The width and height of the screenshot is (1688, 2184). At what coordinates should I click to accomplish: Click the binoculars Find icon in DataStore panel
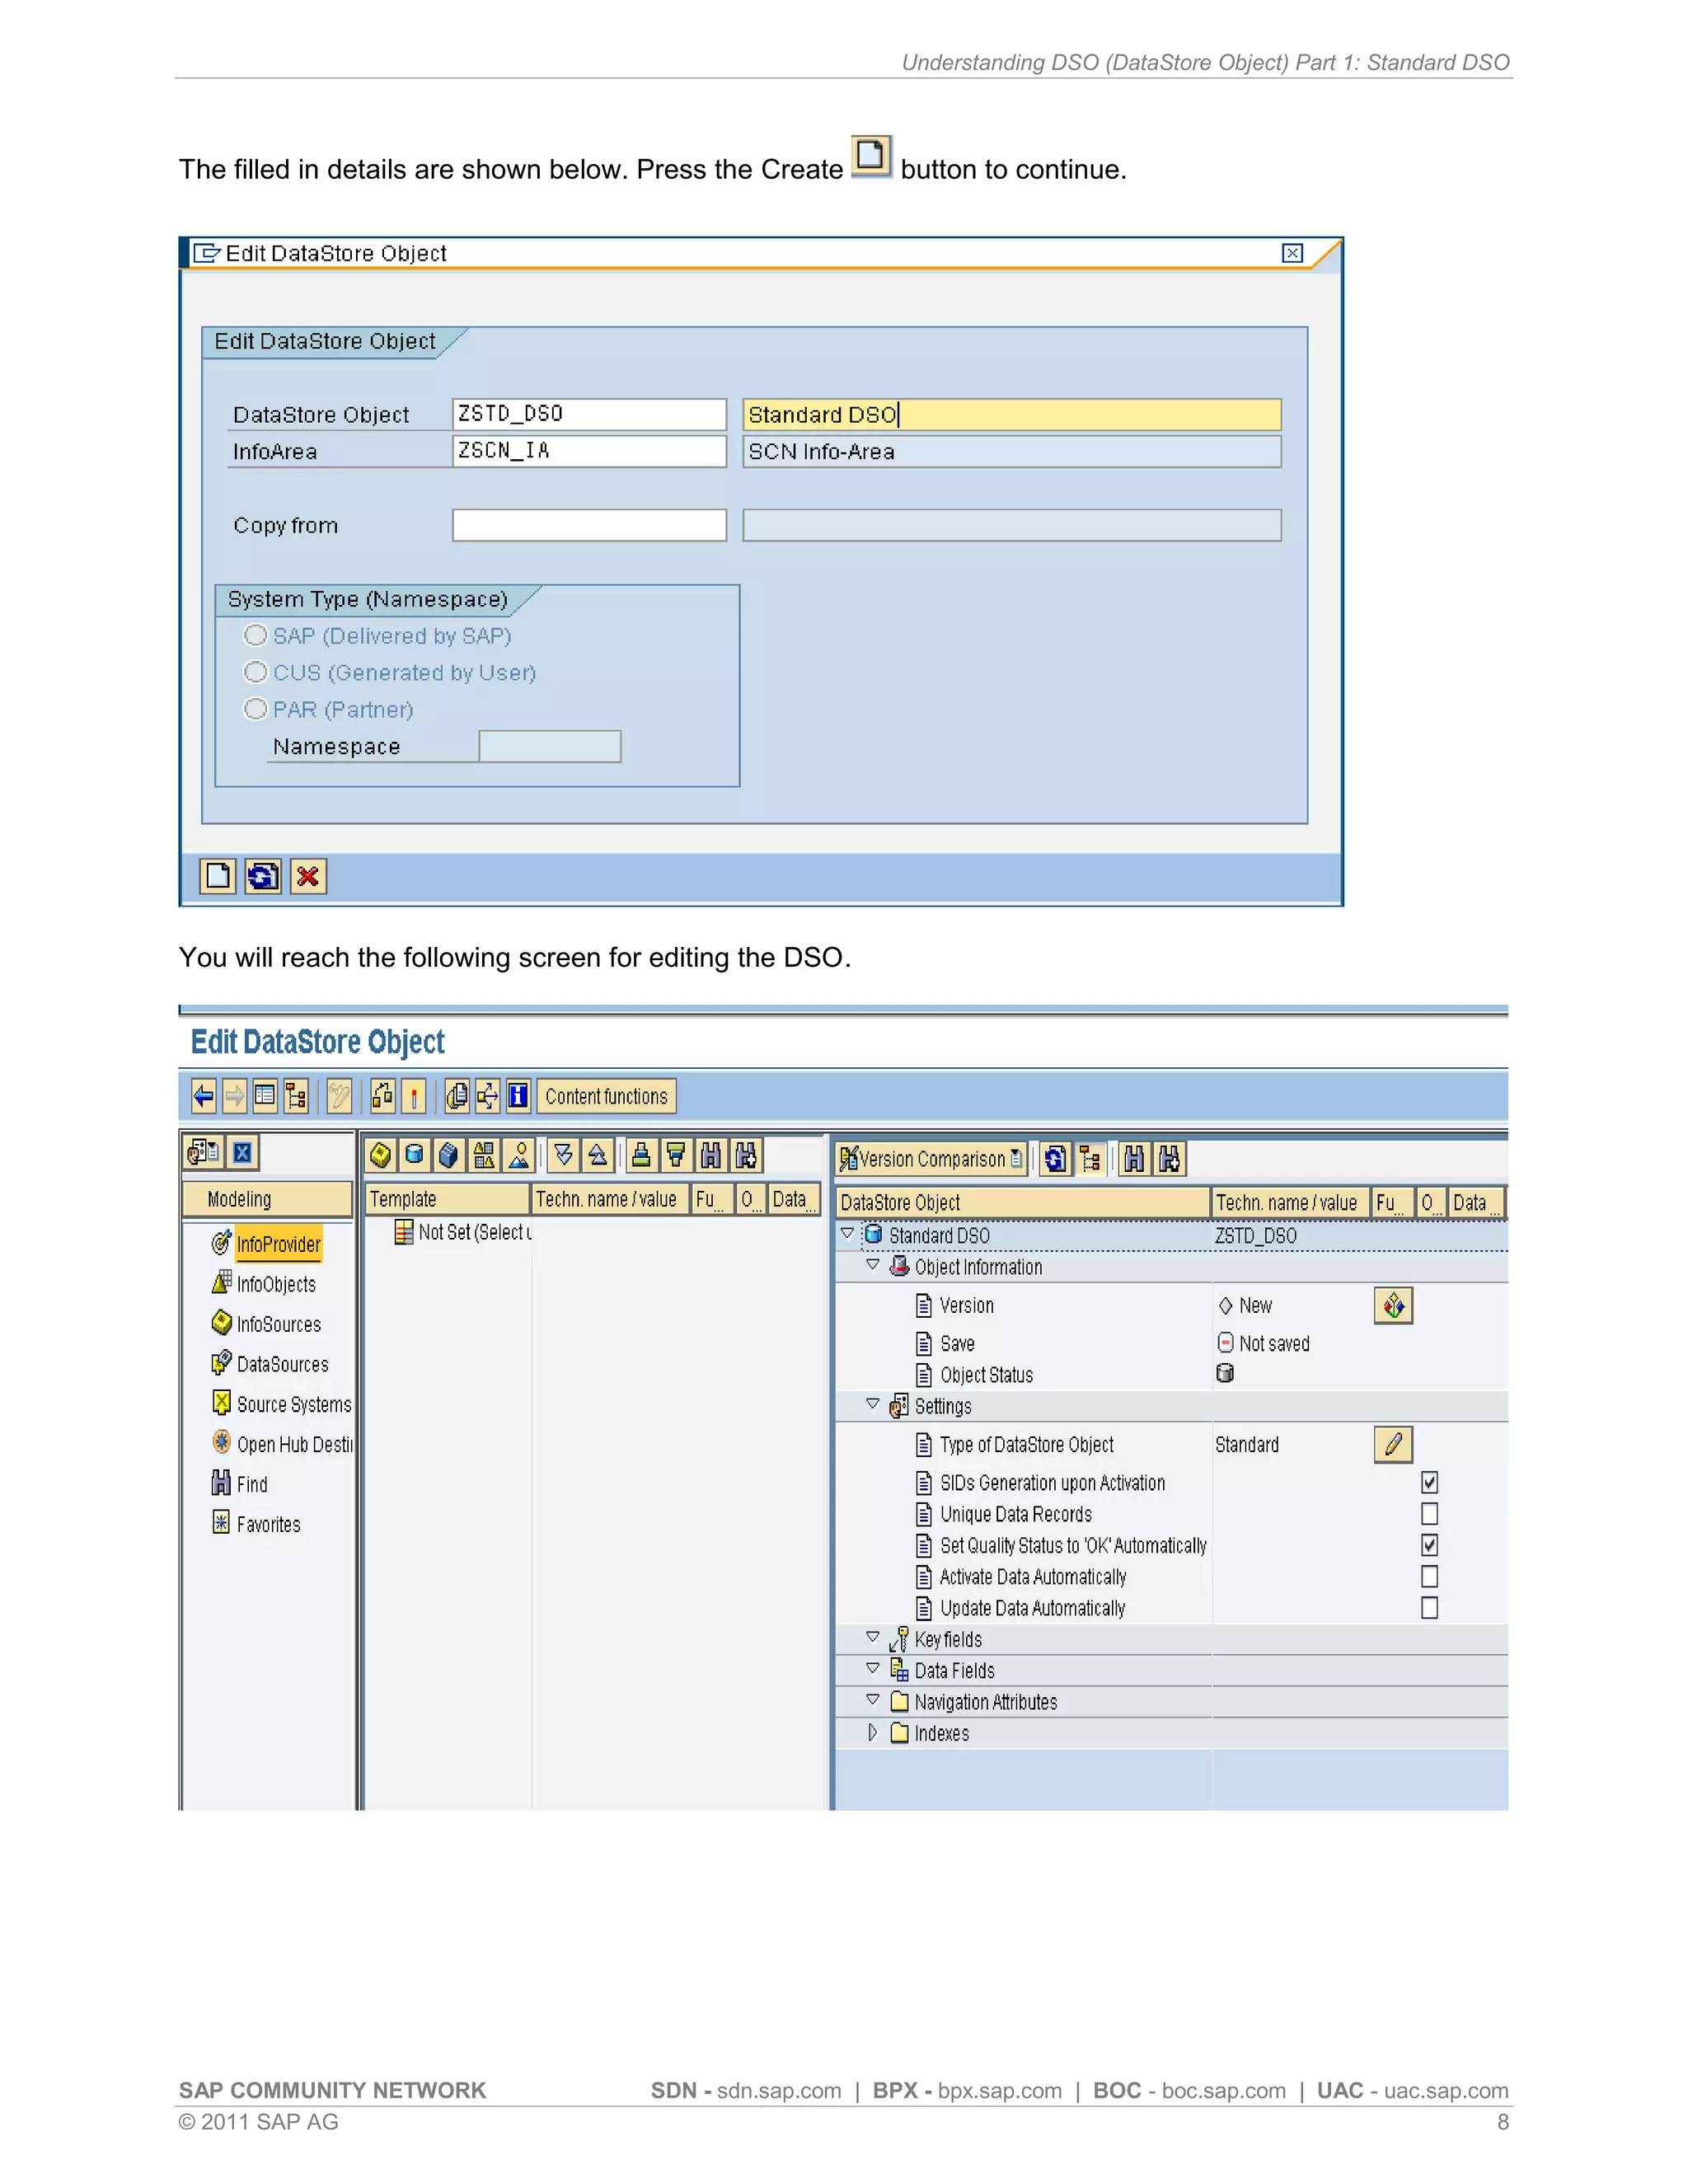(1134, 1159)
